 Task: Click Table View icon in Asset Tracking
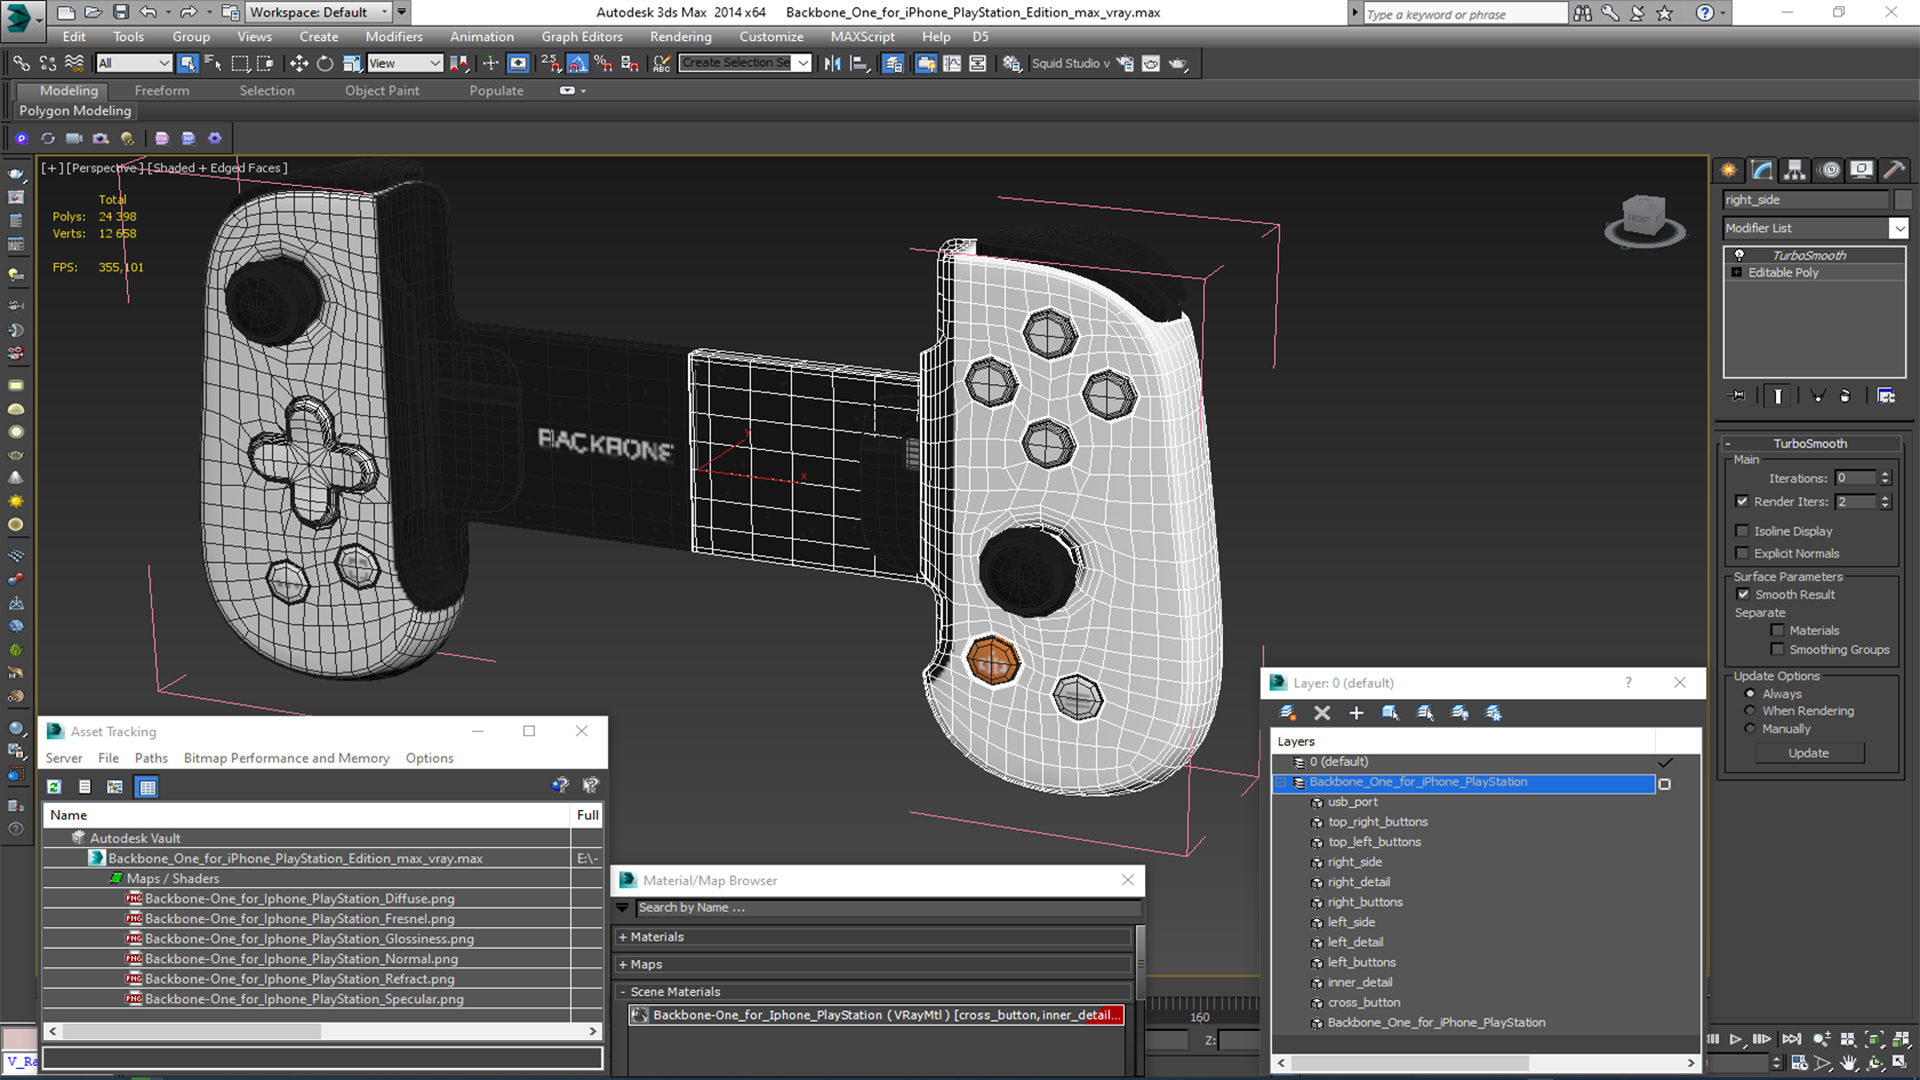pyautogui.click(x=147, y=787)
